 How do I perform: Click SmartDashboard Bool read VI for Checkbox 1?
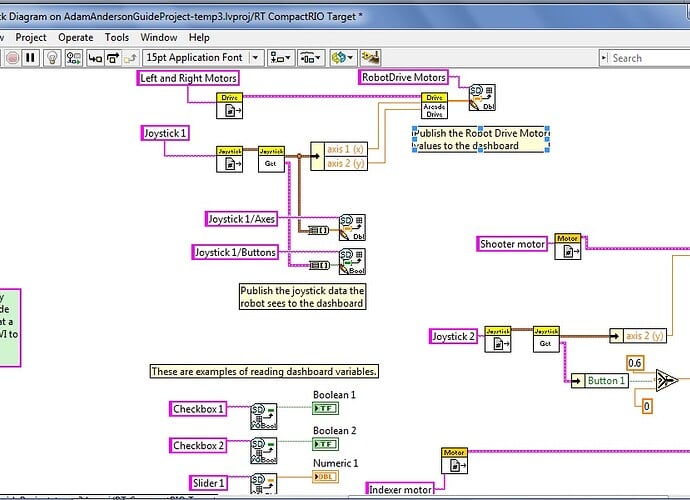coord(264,416)
